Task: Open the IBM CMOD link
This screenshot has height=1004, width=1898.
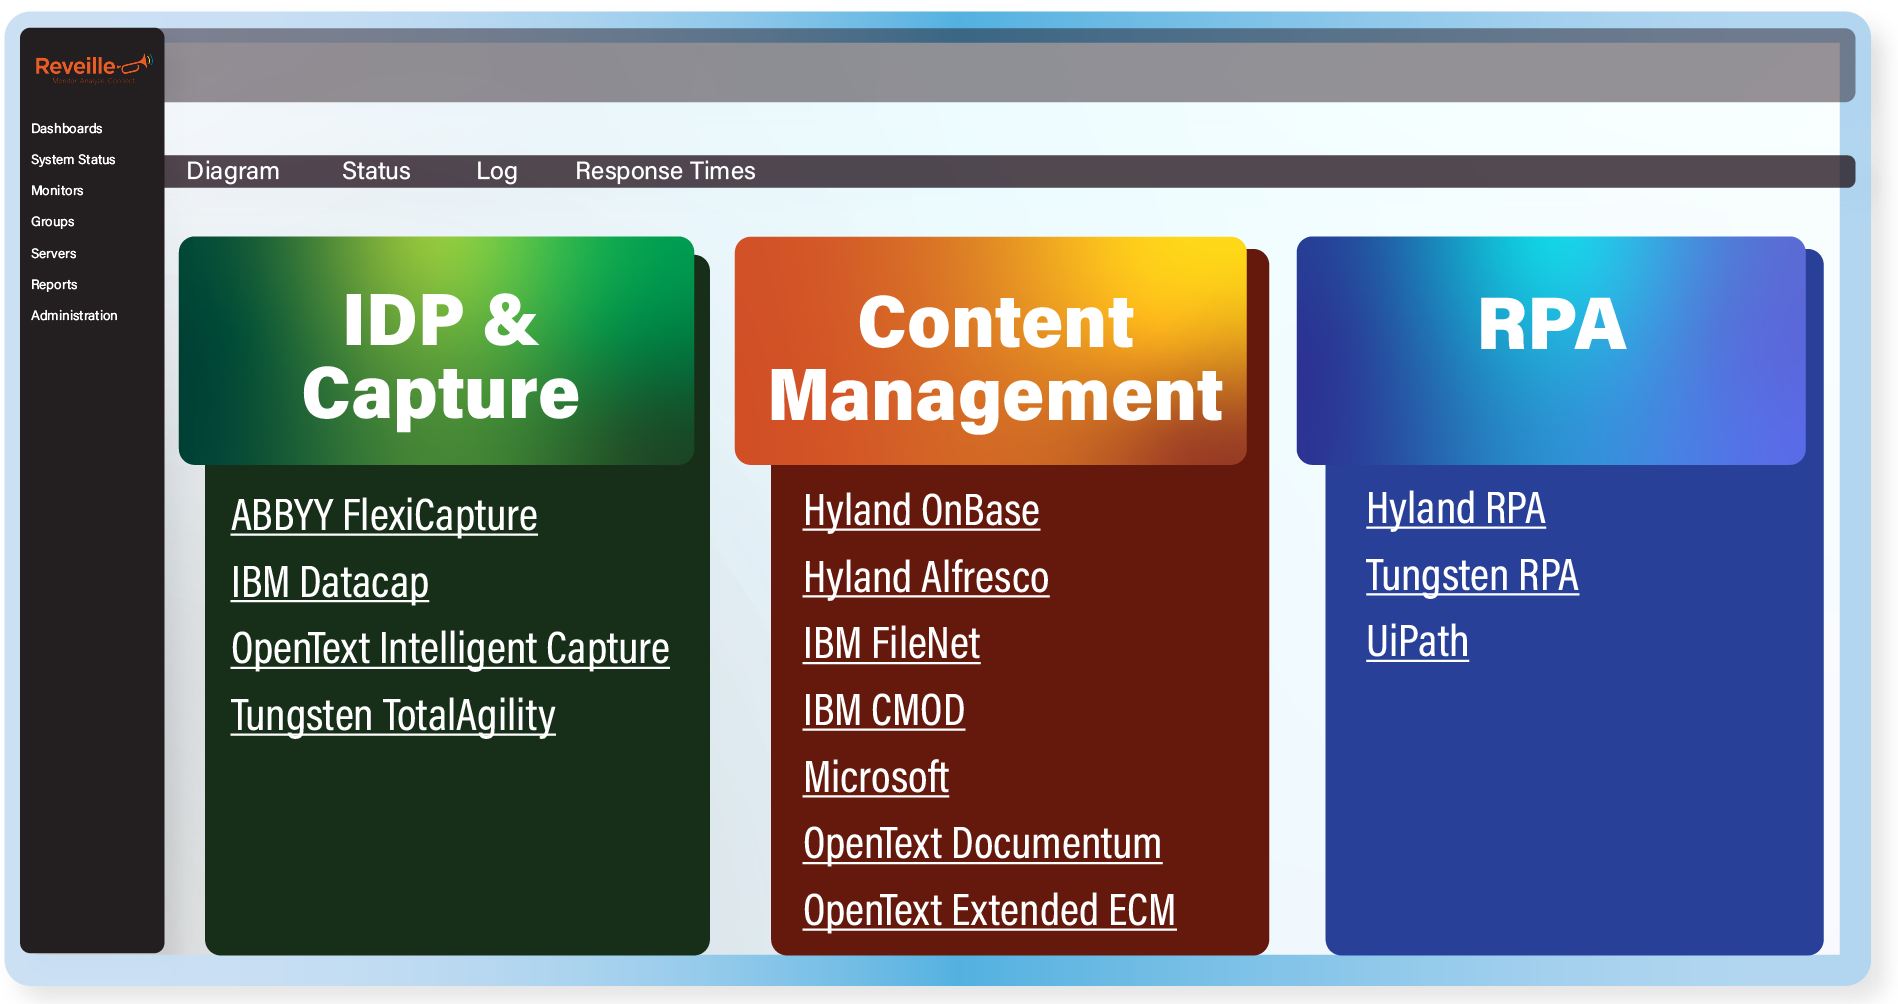Action: [x=884, y=711]
